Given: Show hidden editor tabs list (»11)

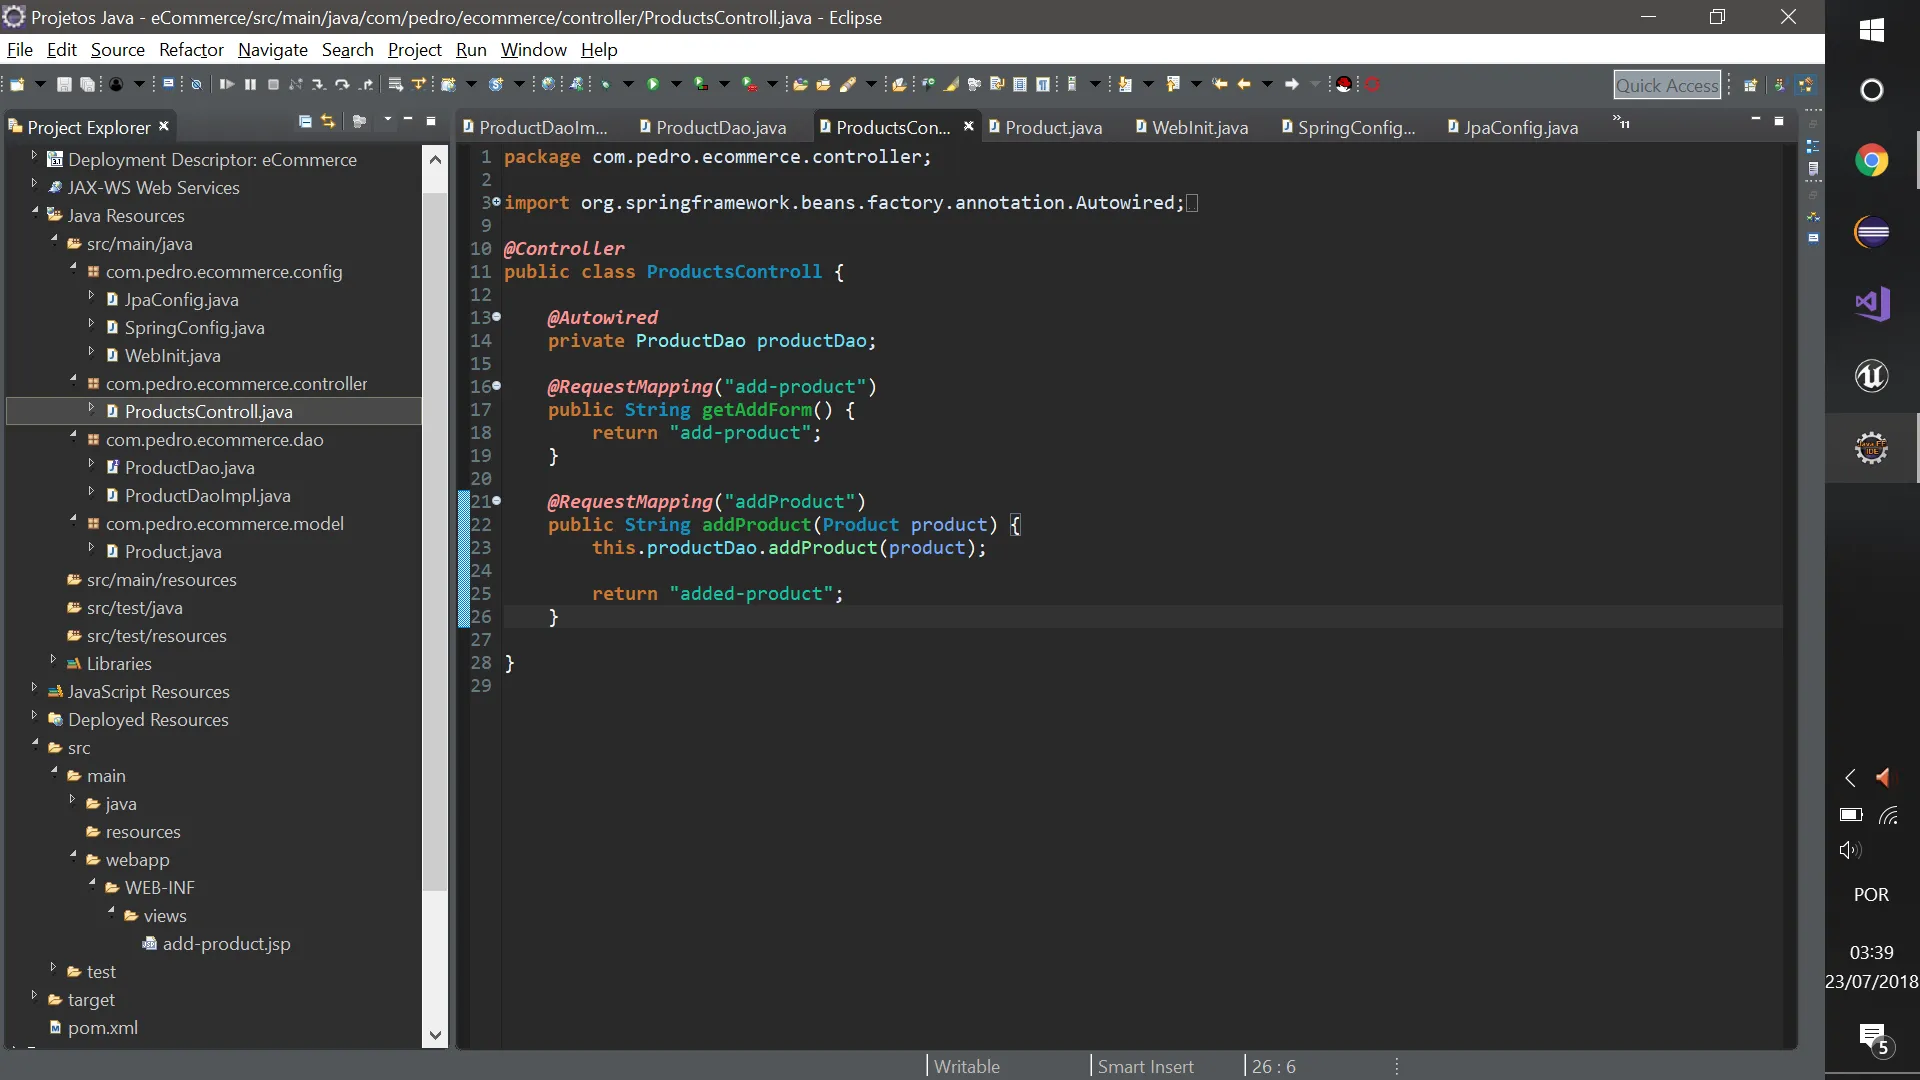Looking at the screenshot, I should [1621, 123].
